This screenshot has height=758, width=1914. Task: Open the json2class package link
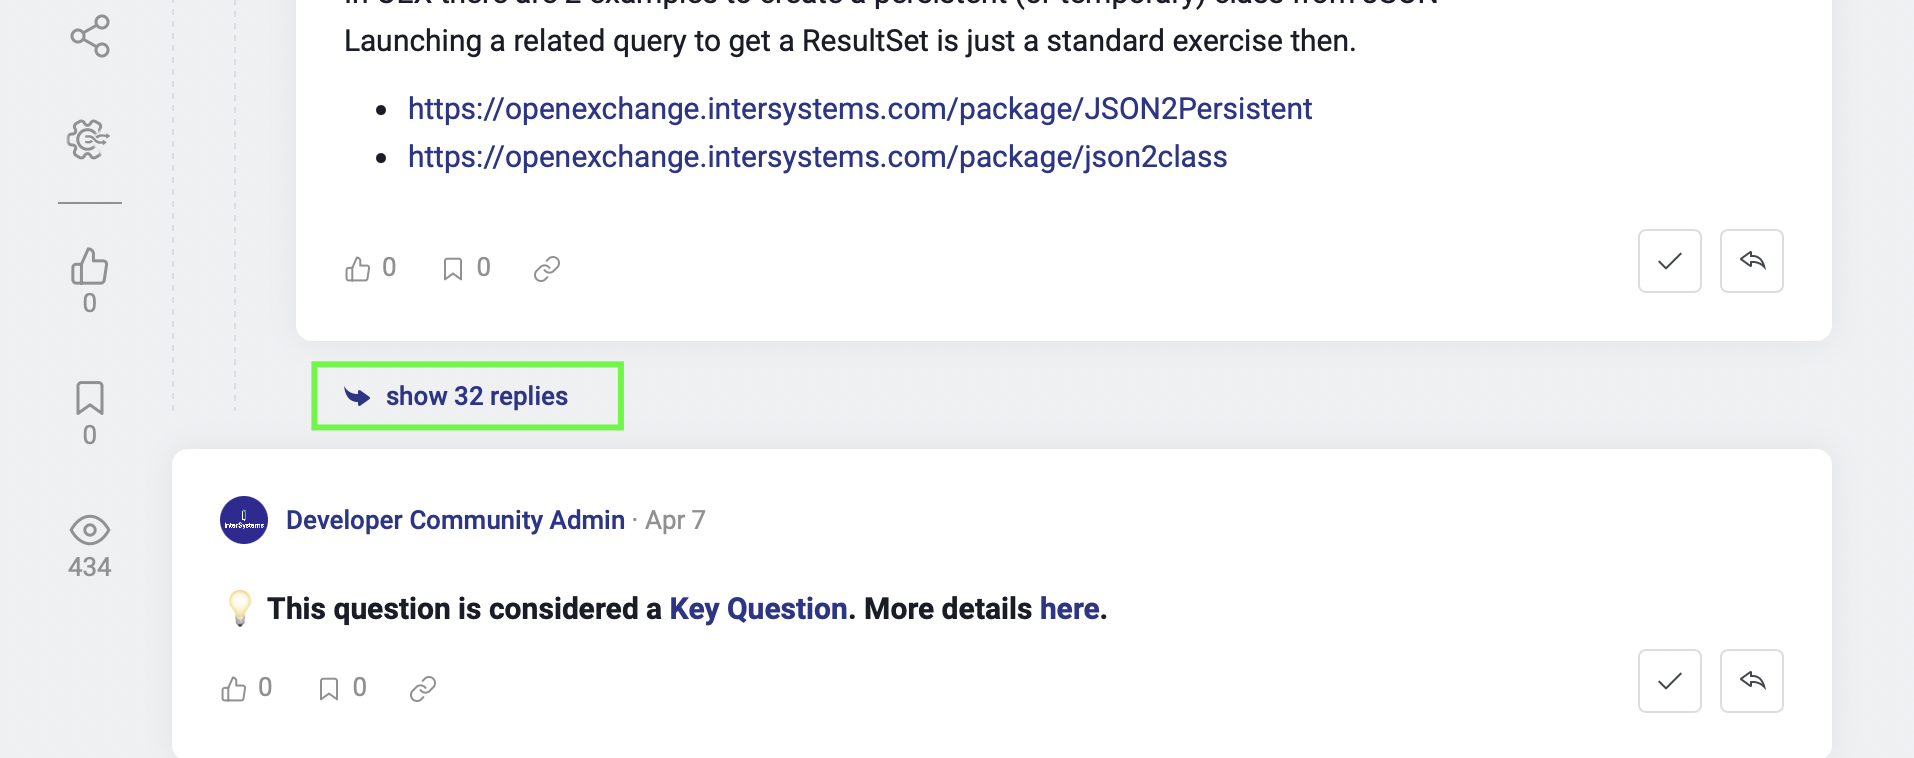click(817, 157)
